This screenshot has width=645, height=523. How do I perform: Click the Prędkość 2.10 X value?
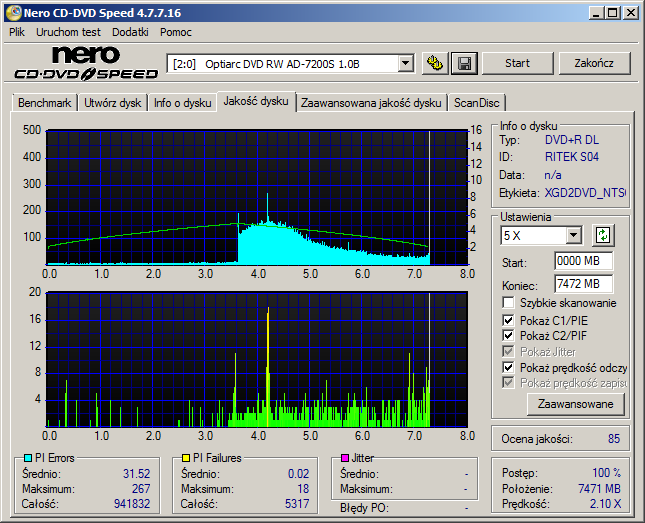pyautogui.click(x=606, y=504)
